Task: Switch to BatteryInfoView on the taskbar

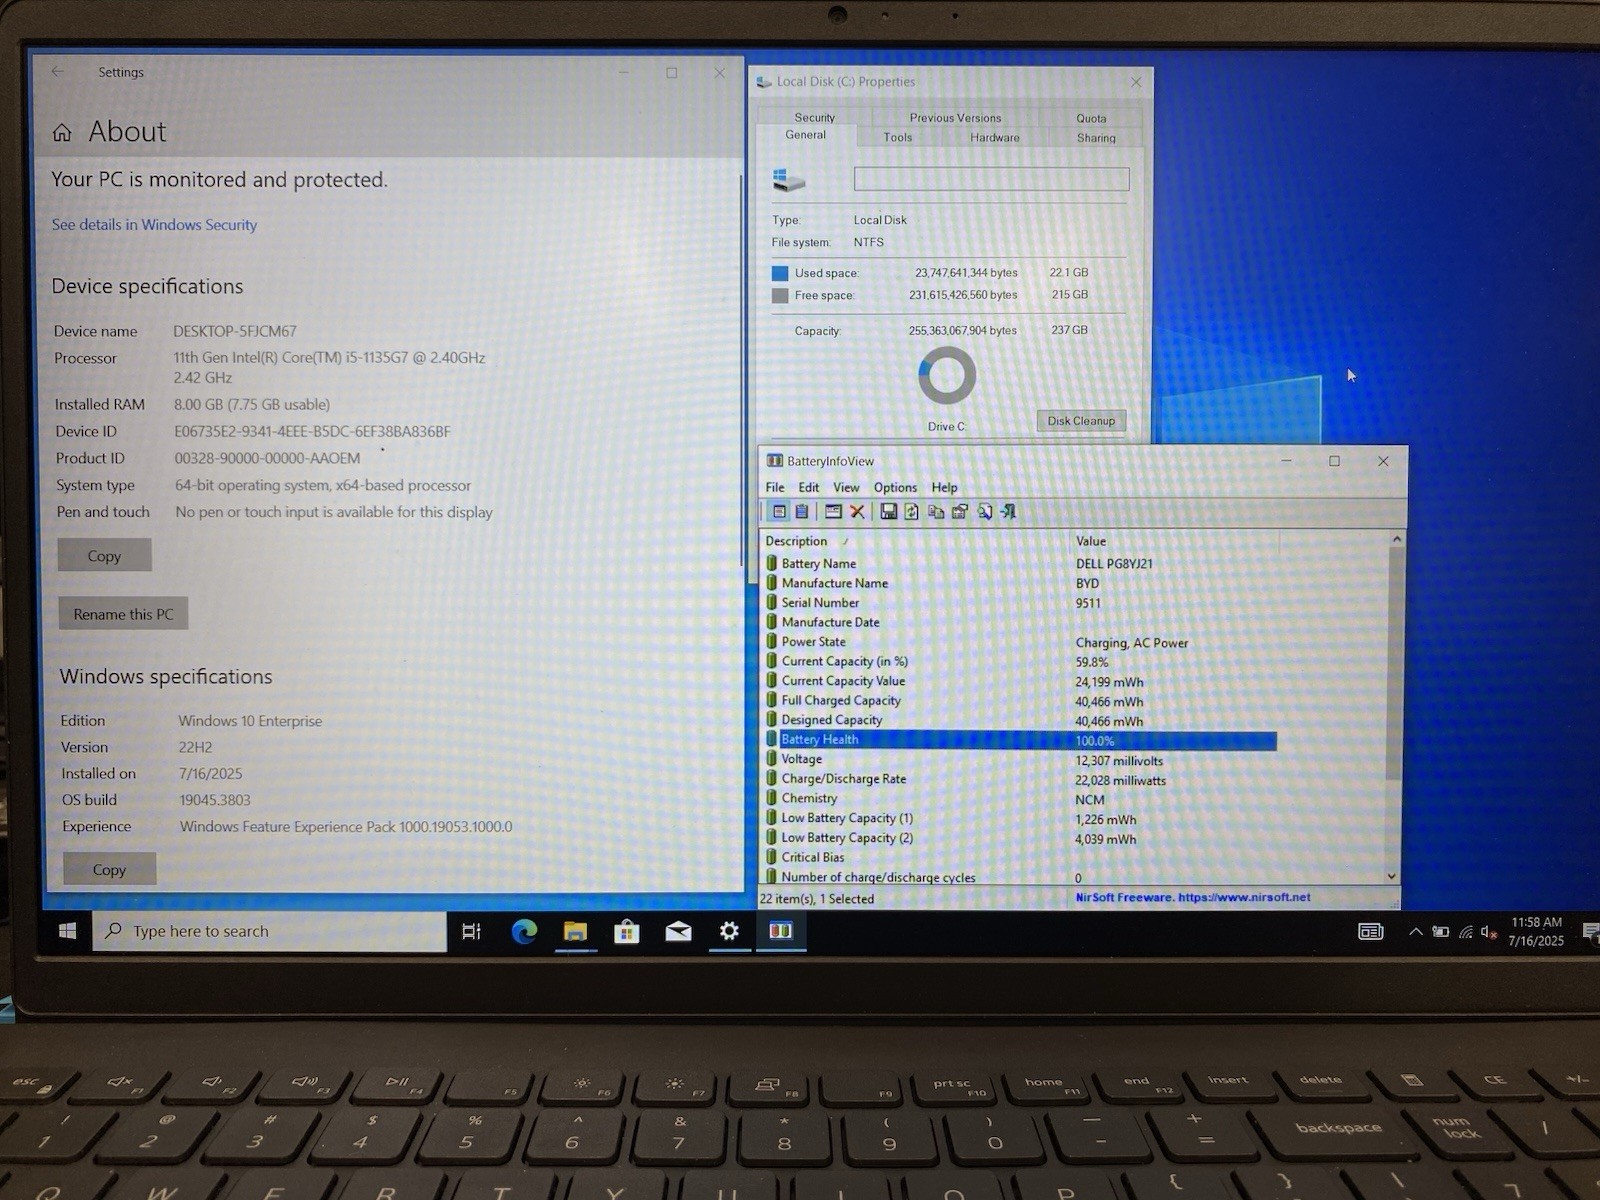Action: pos(781,931)
